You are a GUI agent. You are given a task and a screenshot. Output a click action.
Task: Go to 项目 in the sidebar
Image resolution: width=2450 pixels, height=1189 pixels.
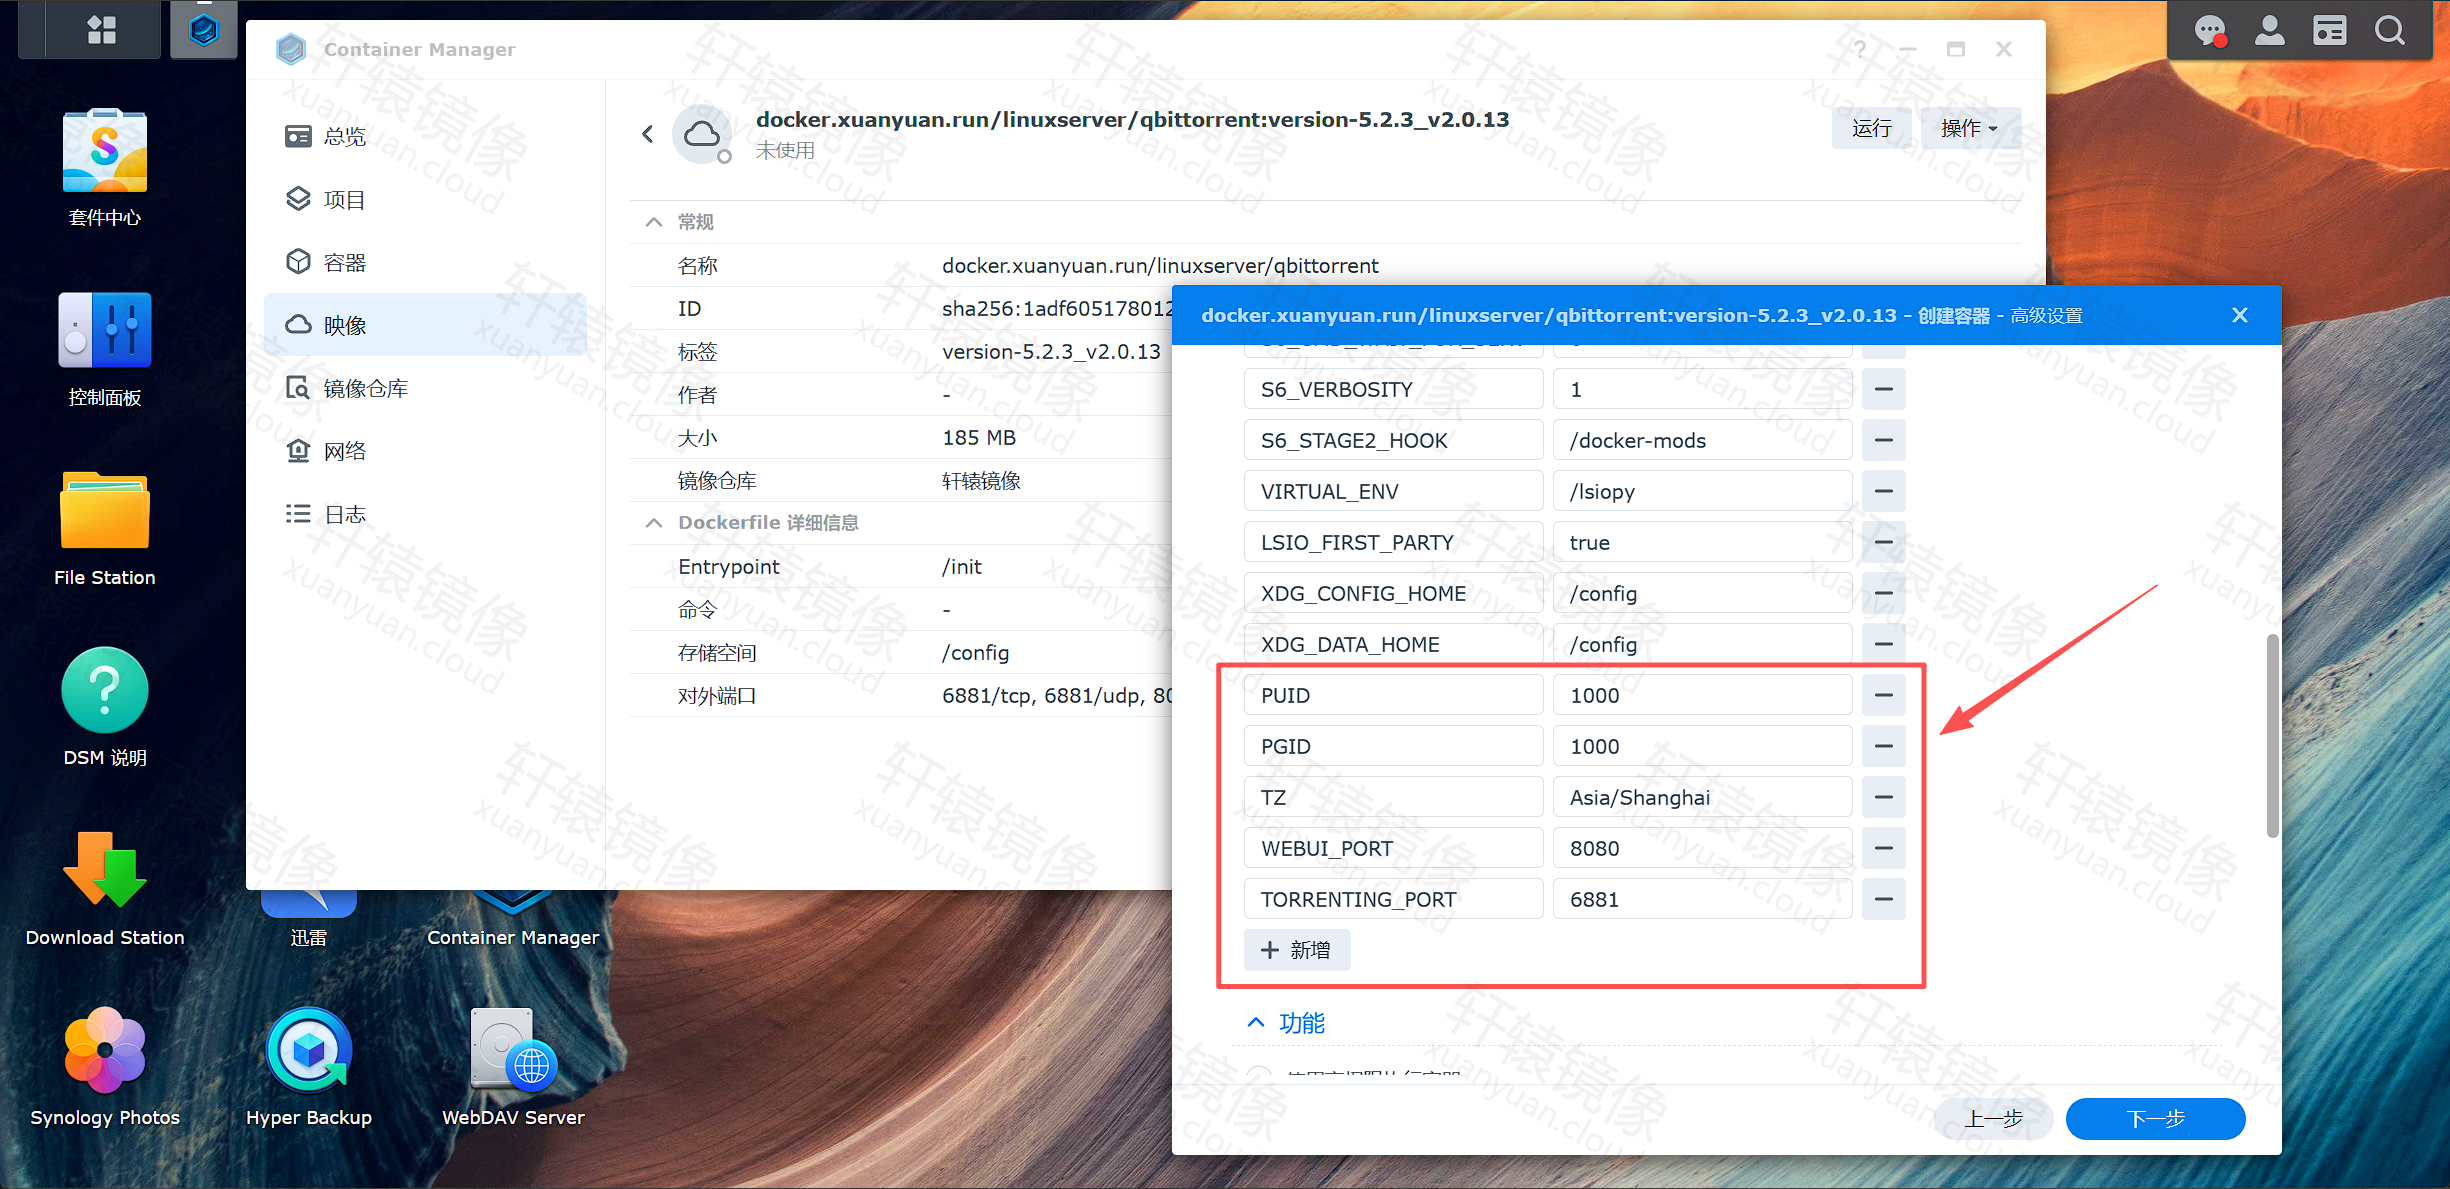[x=425, y=199]
